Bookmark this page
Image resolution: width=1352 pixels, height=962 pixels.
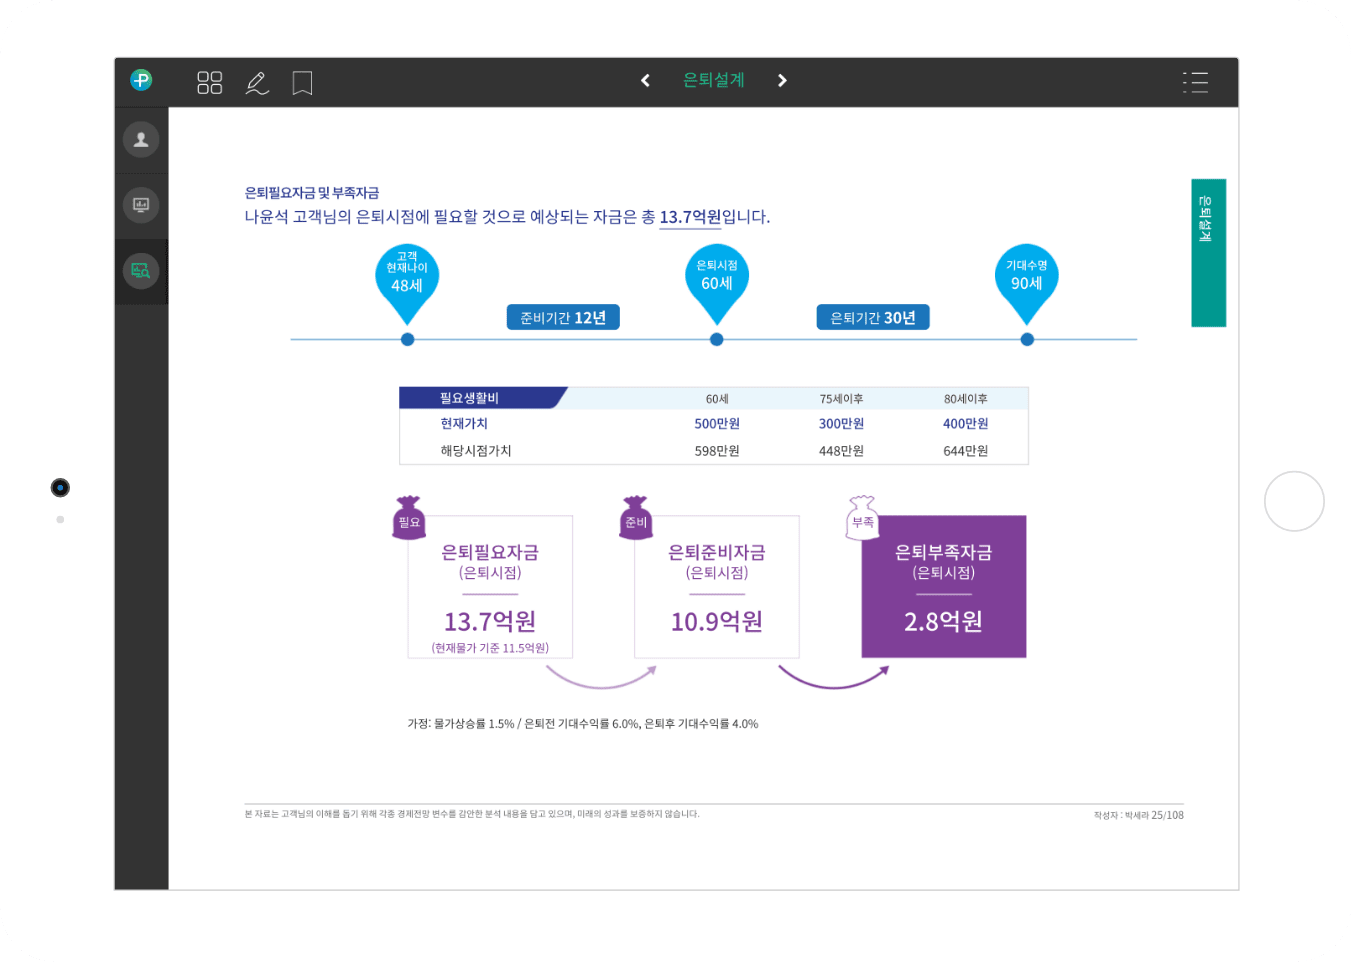pyautogui.click(x=302, y=83)
